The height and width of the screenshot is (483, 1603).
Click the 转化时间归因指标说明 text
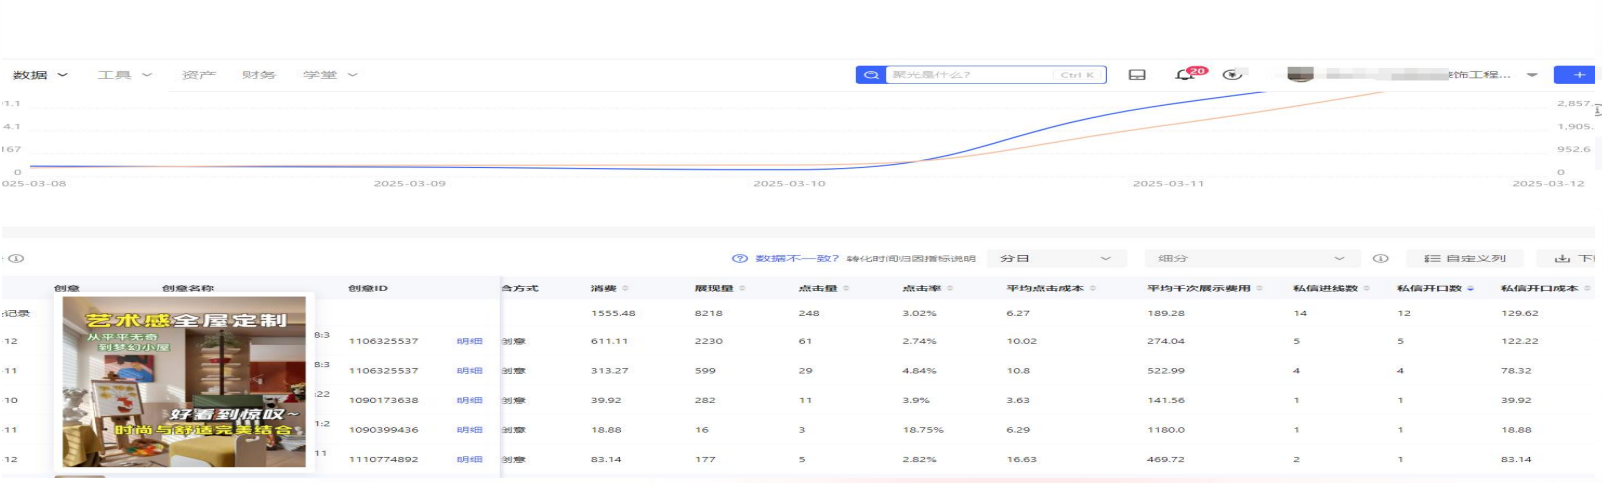[911, 259]
